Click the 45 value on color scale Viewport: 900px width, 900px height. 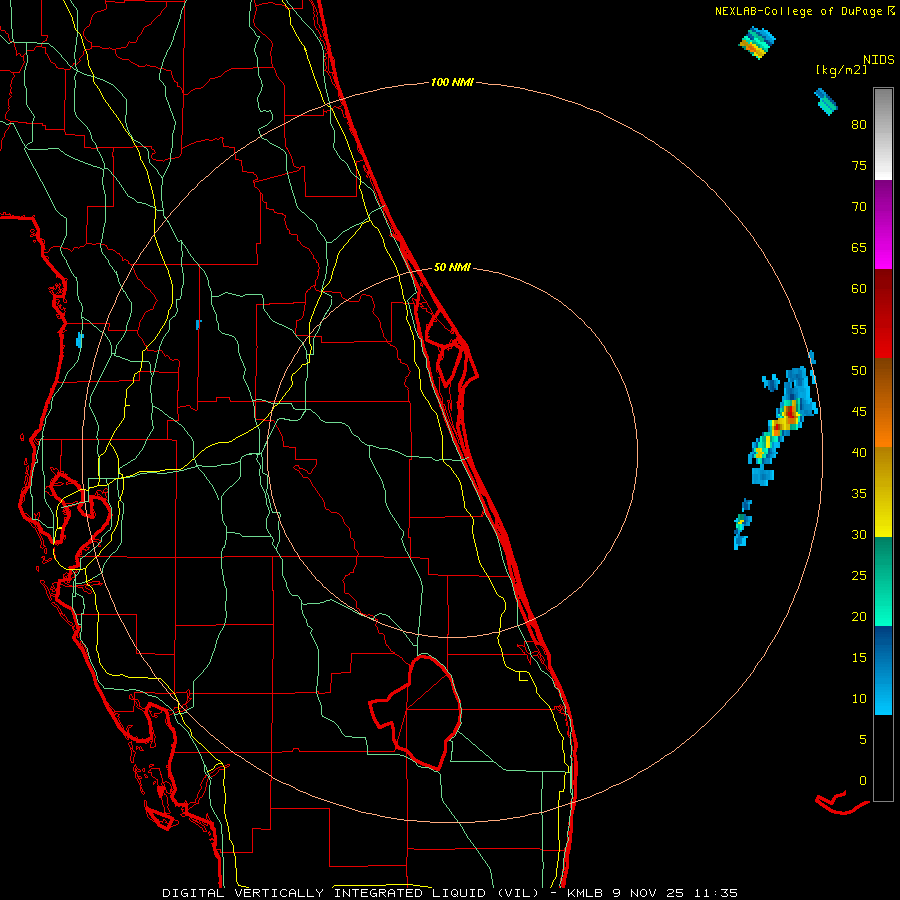[859, 412]
